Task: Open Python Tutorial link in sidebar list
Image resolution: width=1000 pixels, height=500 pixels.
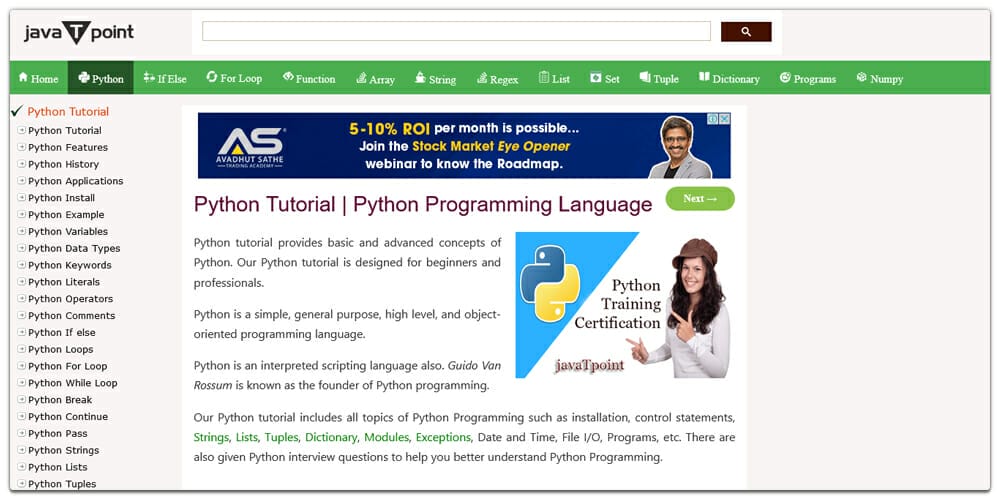Action: [64, 131]
